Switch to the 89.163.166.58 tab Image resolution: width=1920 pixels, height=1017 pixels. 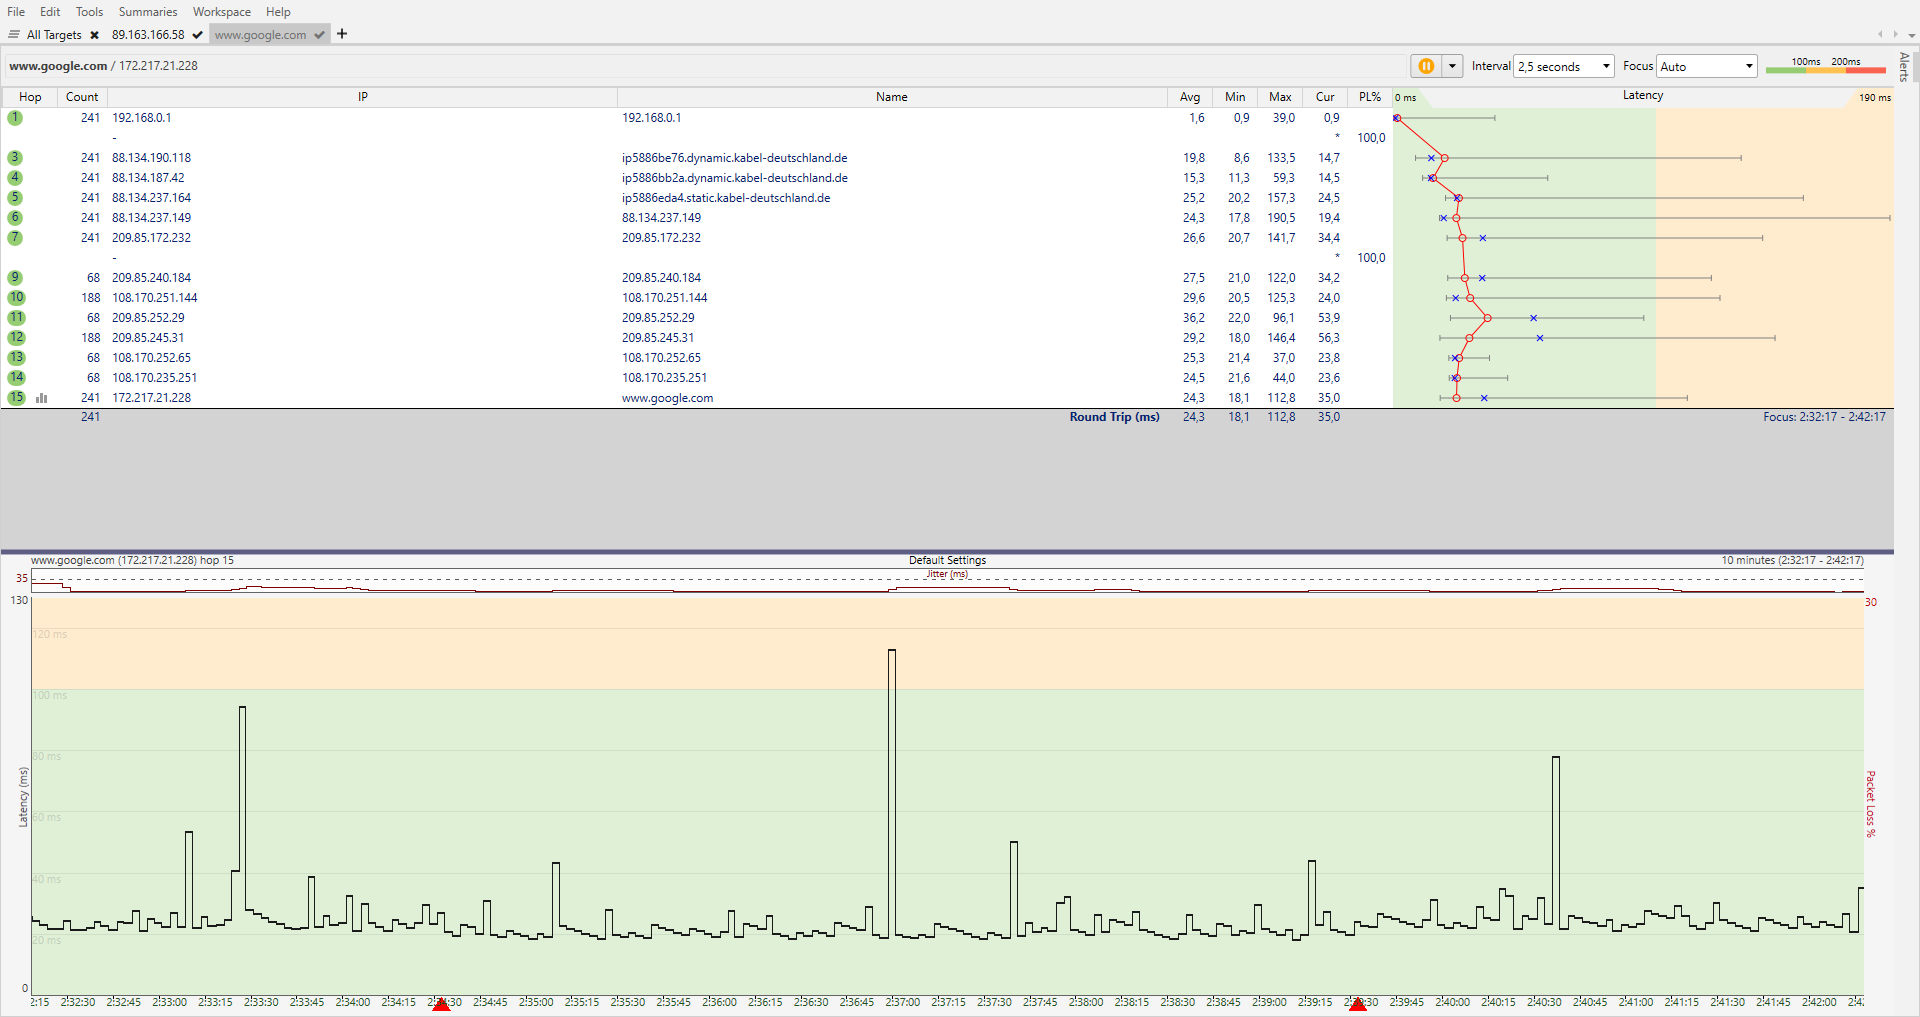tap(148, 34)
